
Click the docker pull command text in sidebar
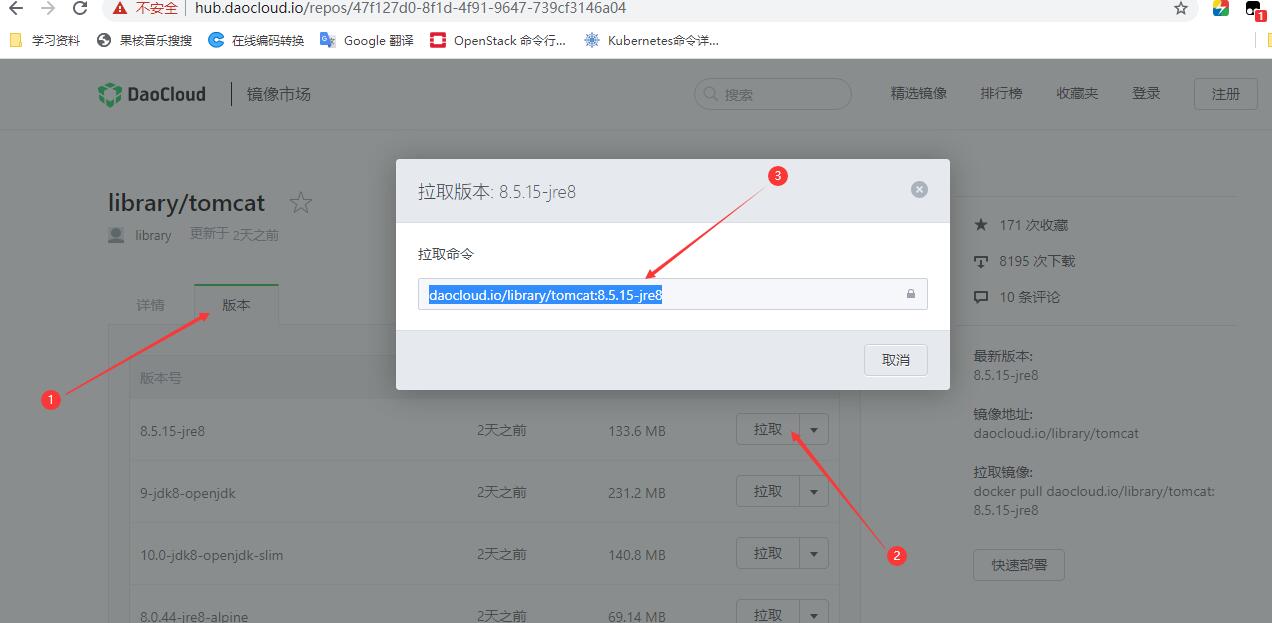(x=1094, y=501)
